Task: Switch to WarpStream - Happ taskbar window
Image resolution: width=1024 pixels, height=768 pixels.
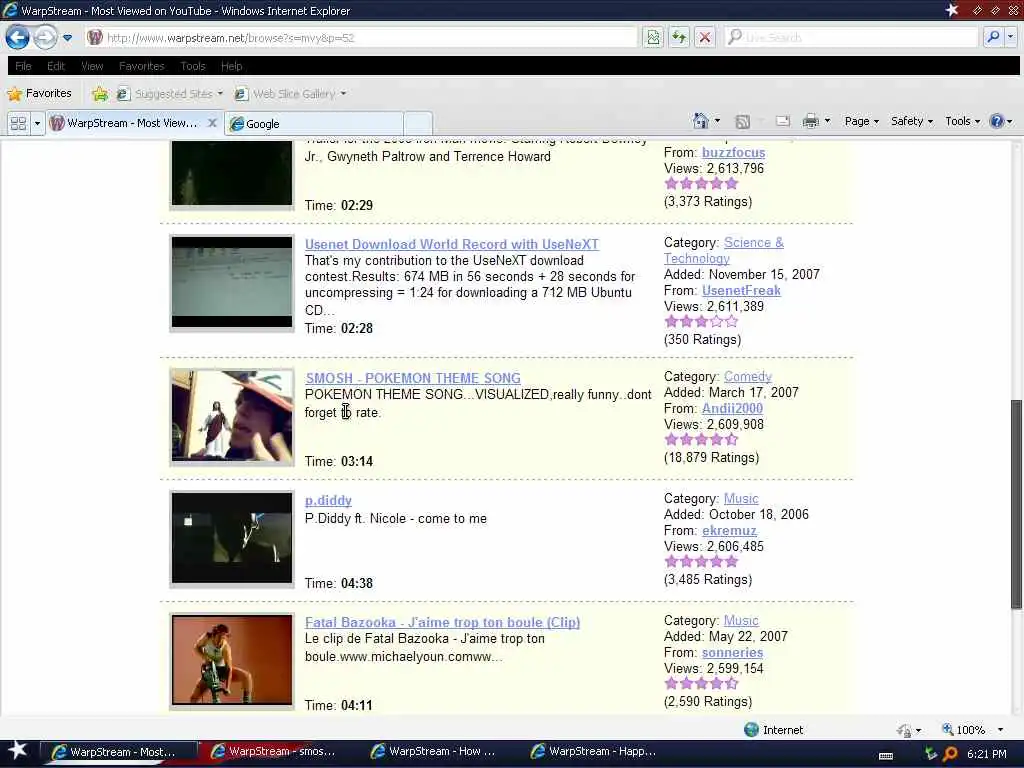Action: [x=594, y=752]
